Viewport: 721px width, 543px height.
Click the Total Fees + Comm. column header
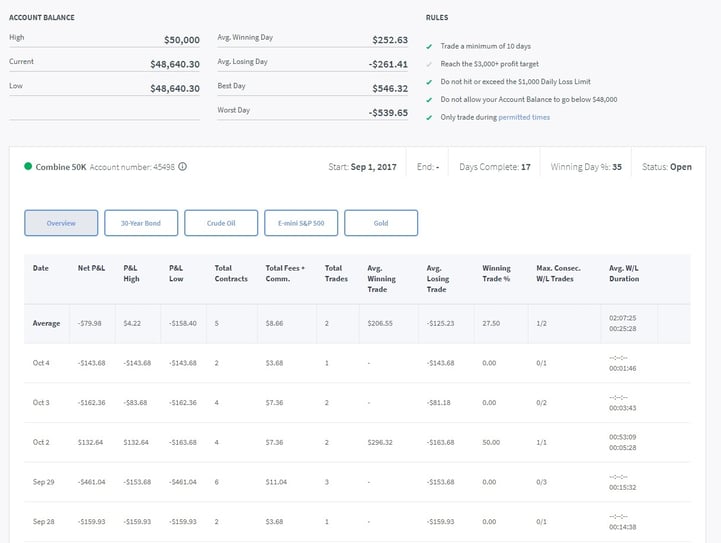285,273
